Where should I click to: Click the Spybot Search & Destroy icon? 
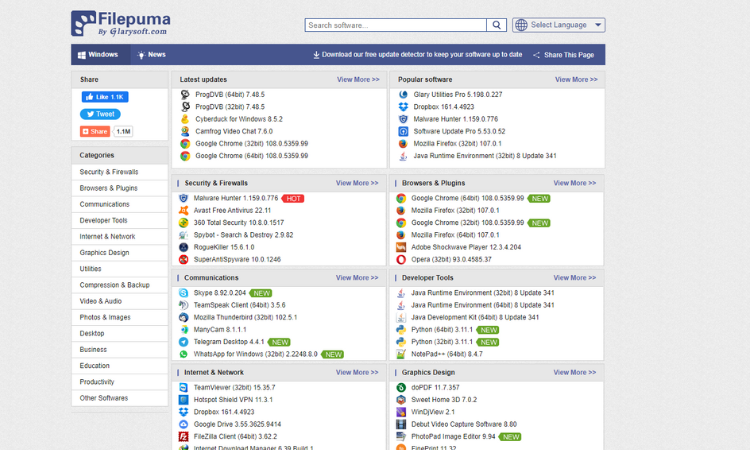tap(183, 235)
